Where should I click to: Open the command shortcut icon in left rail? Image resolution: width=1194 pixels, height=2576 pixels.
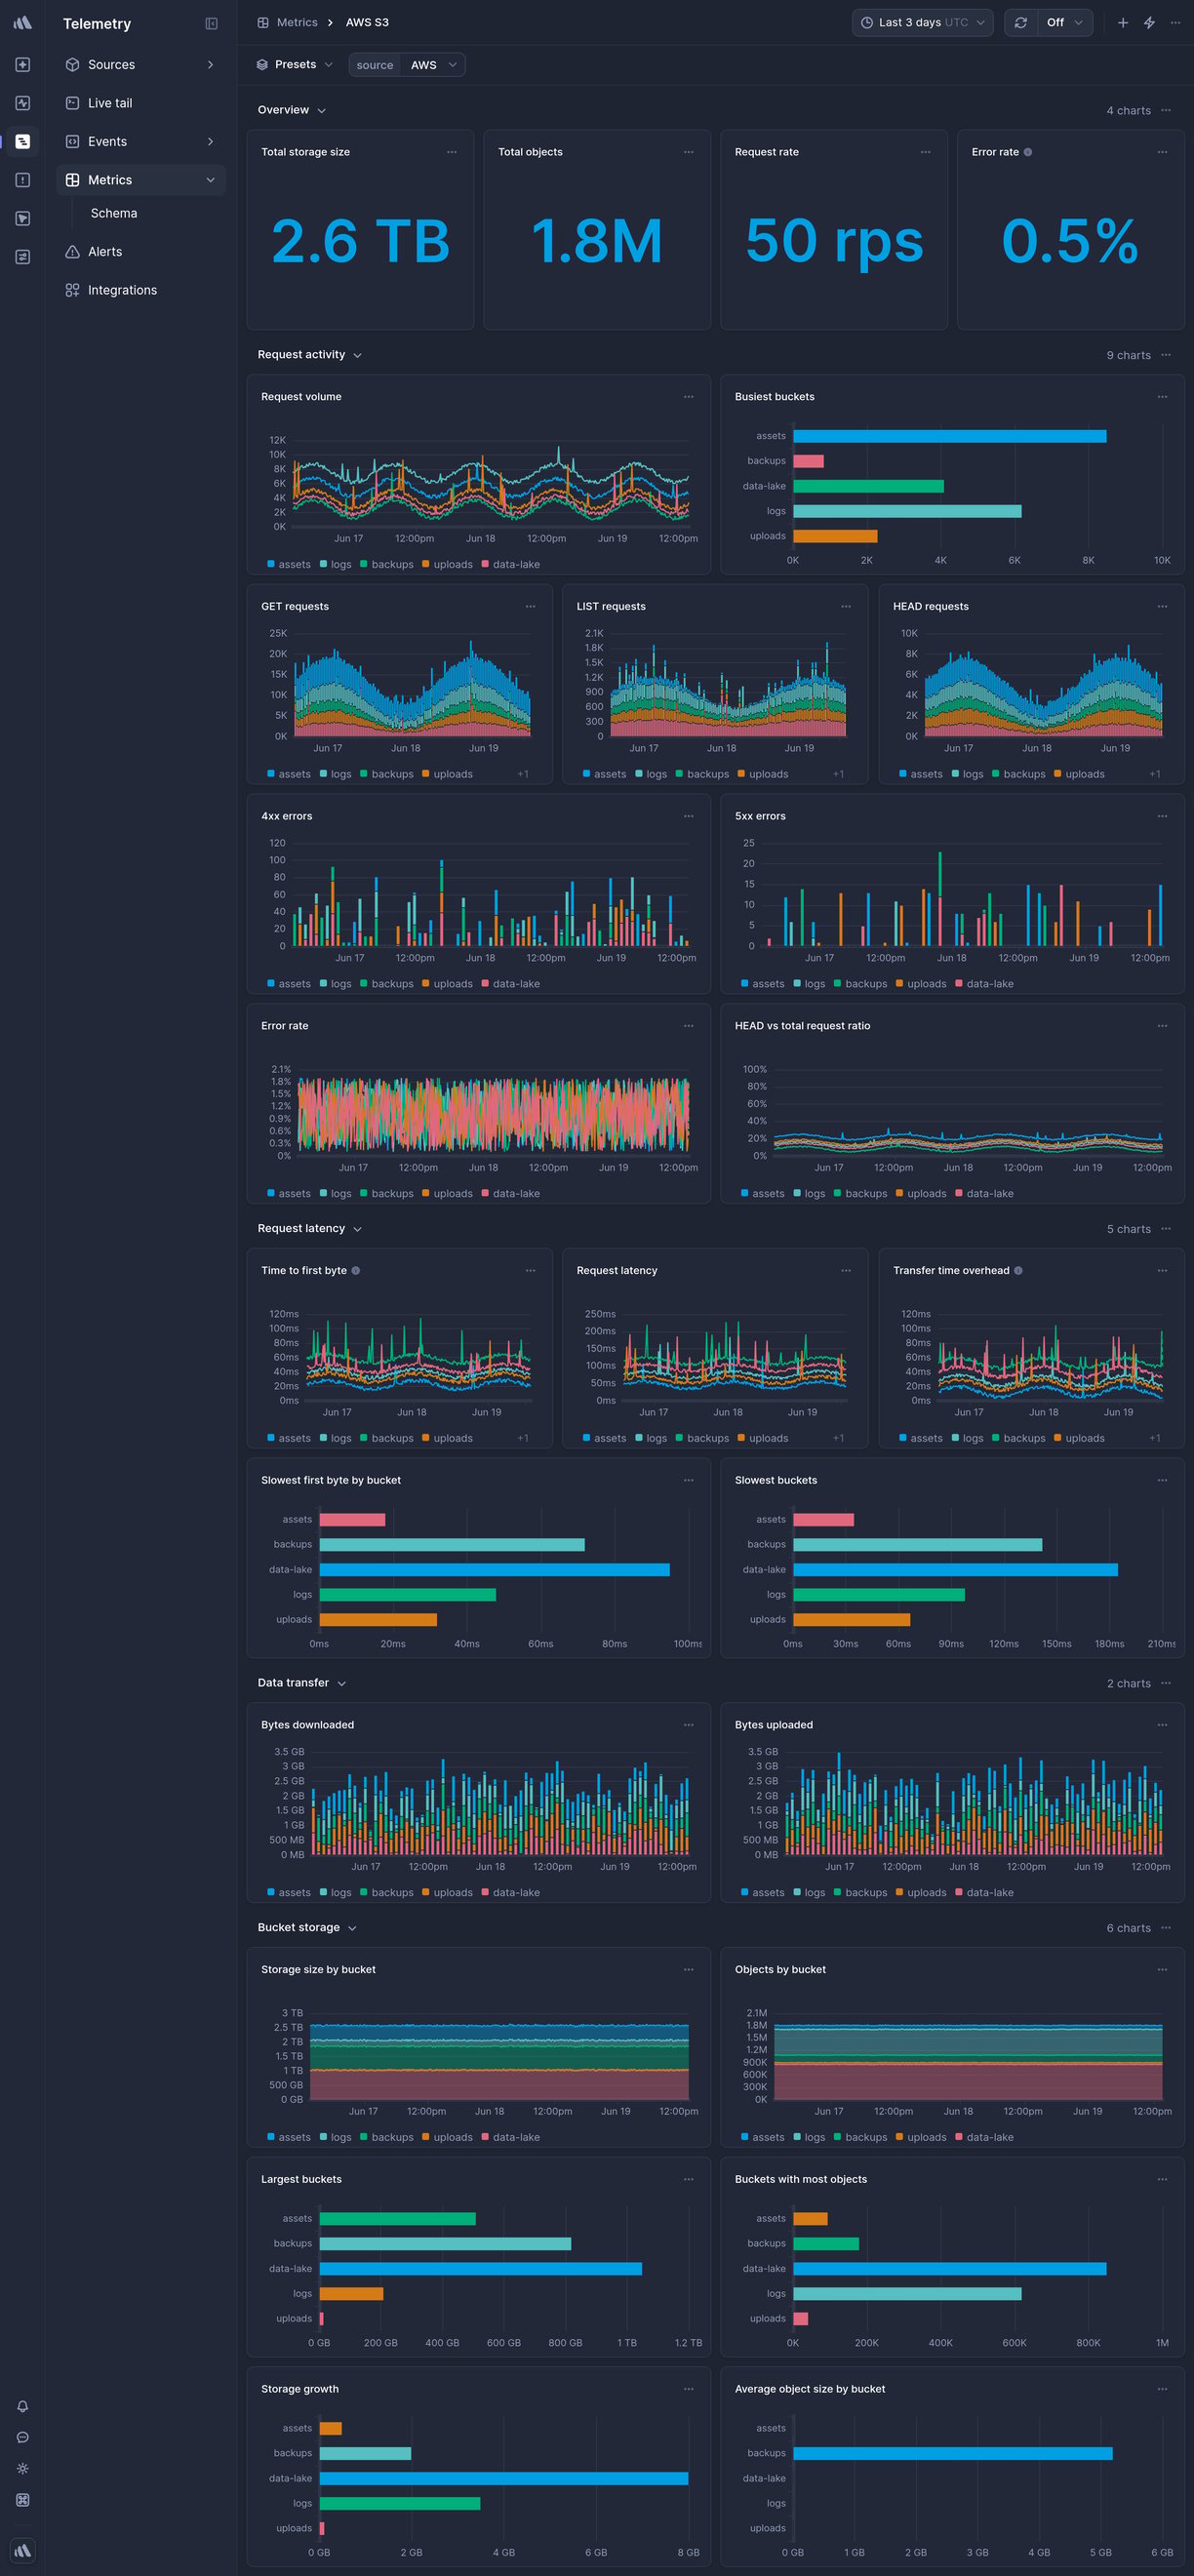22,2499
